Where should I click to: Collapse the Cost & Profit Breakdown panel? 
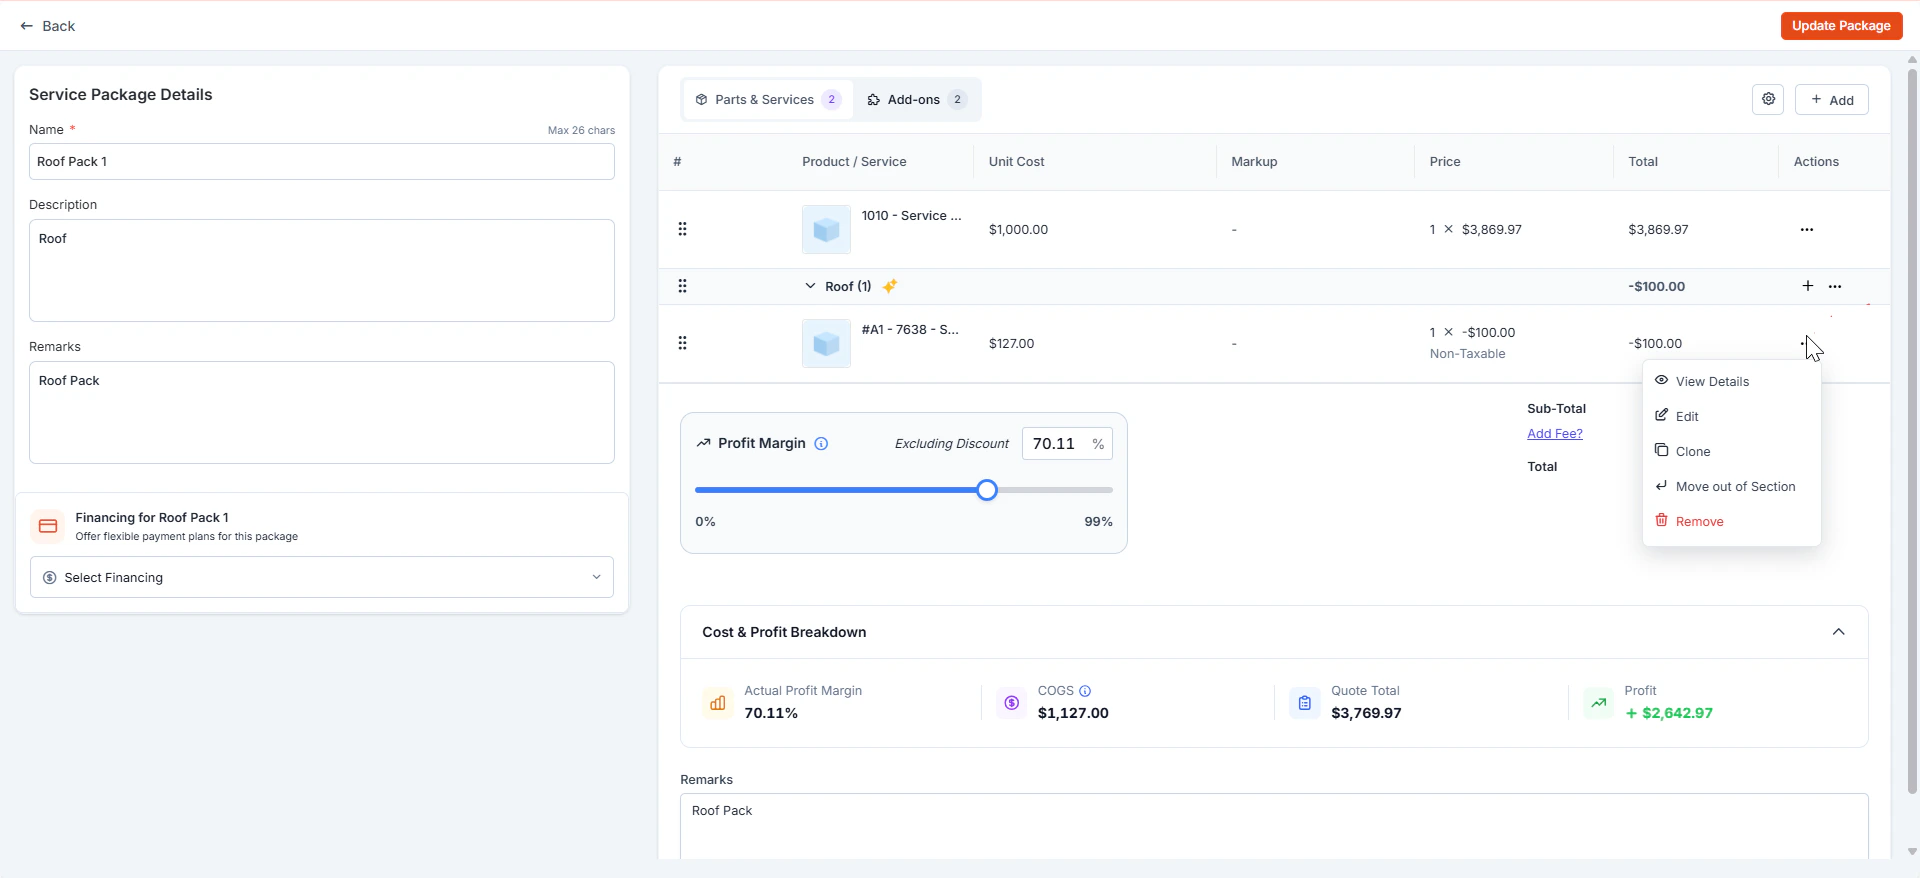tap(1838, 632)
